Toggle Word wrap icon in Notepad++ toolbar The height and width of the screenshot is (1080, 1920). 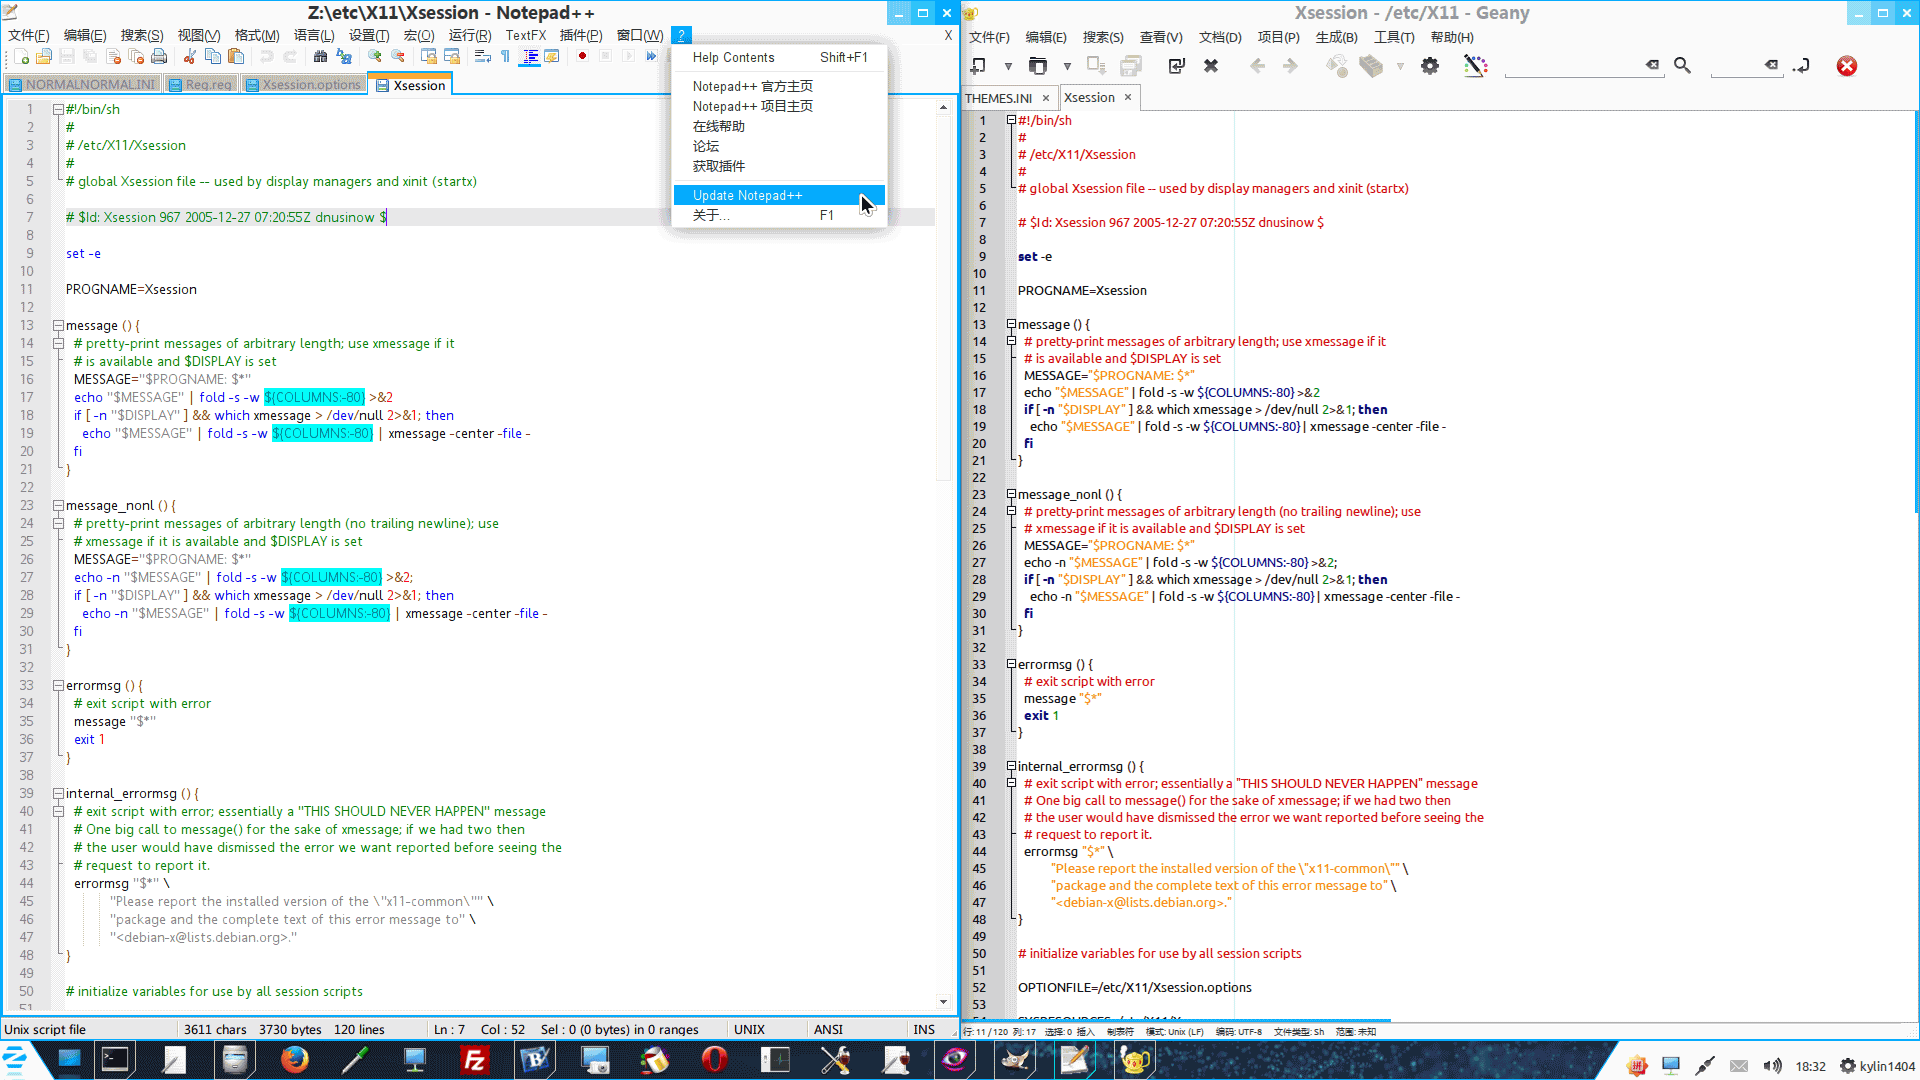coord(483,57)
